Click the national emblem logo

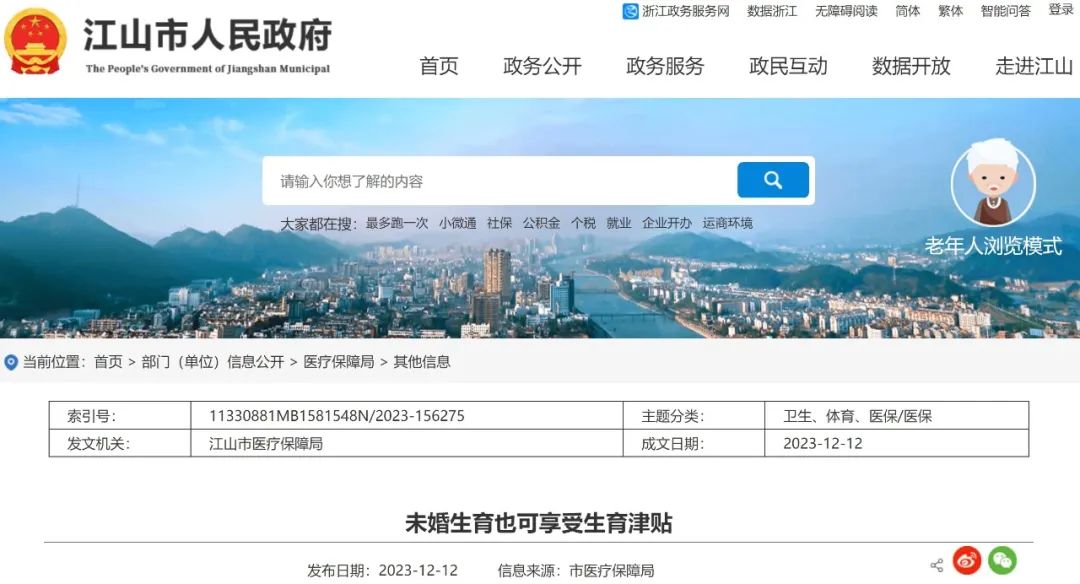35,42
